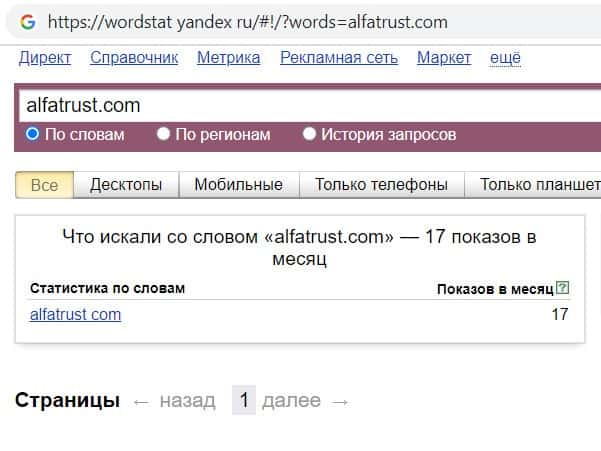Screen dimensions: 601x451
Task: Switch to the Десктопы tab
Action: tap(126, 185)
